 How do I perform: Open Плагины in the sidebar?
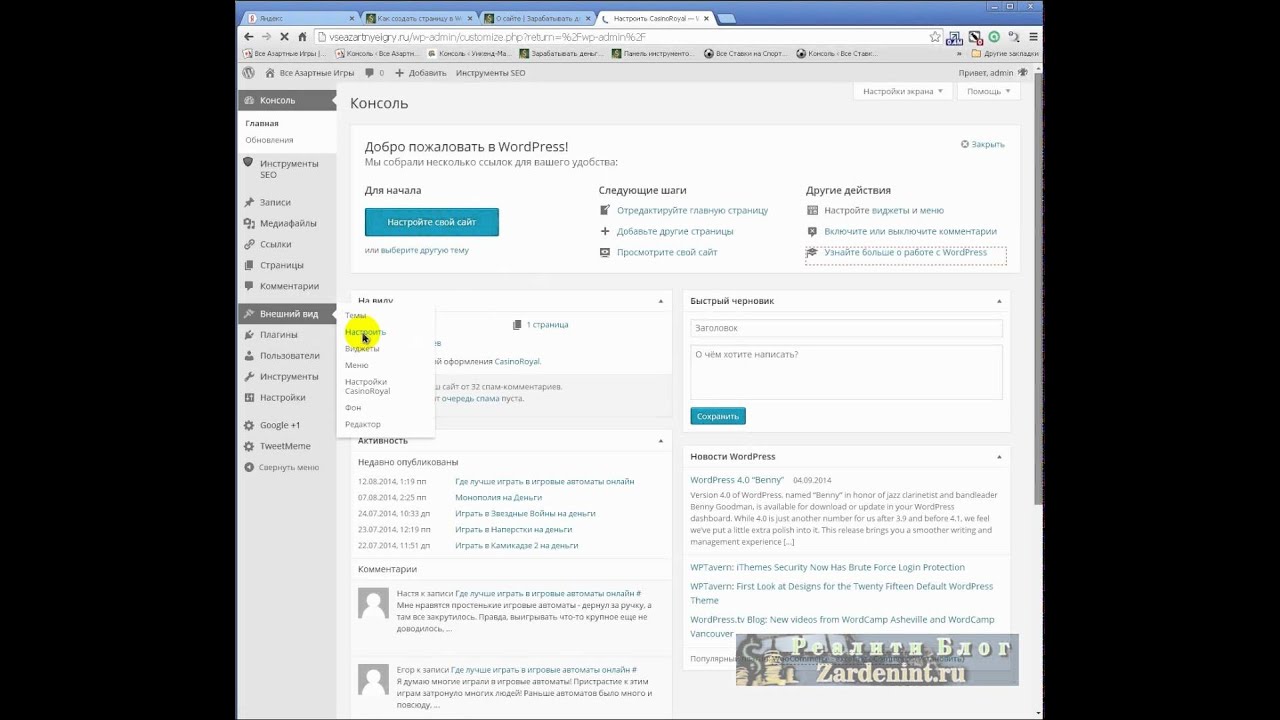(x=287, y=335)
